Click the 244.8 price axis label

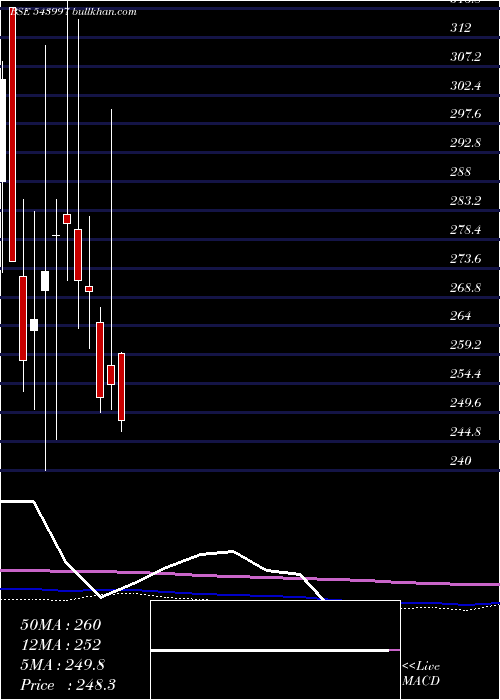466,432
